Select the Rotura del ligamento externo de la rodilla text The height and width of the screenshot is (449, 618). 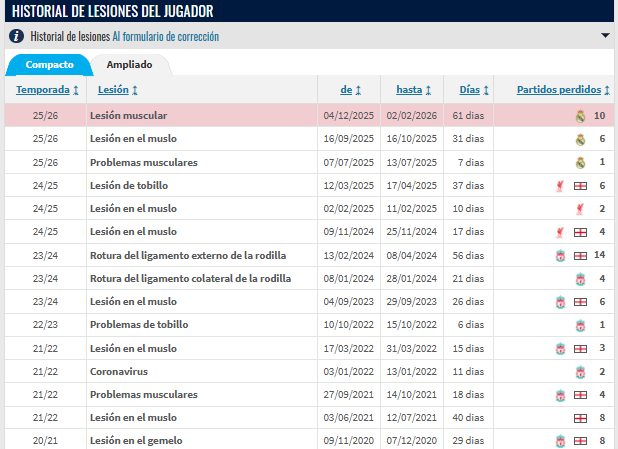tap(188, 256)
